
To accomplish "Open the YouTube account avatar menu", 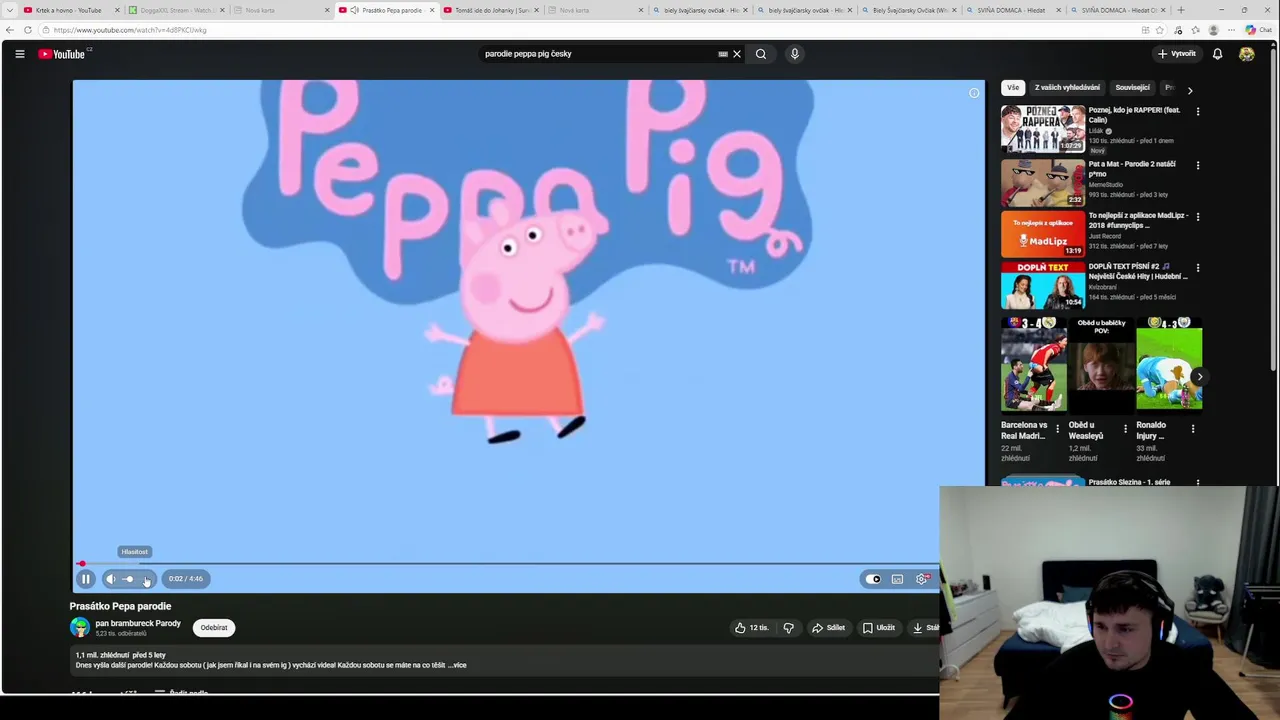I will [1246, 54].
